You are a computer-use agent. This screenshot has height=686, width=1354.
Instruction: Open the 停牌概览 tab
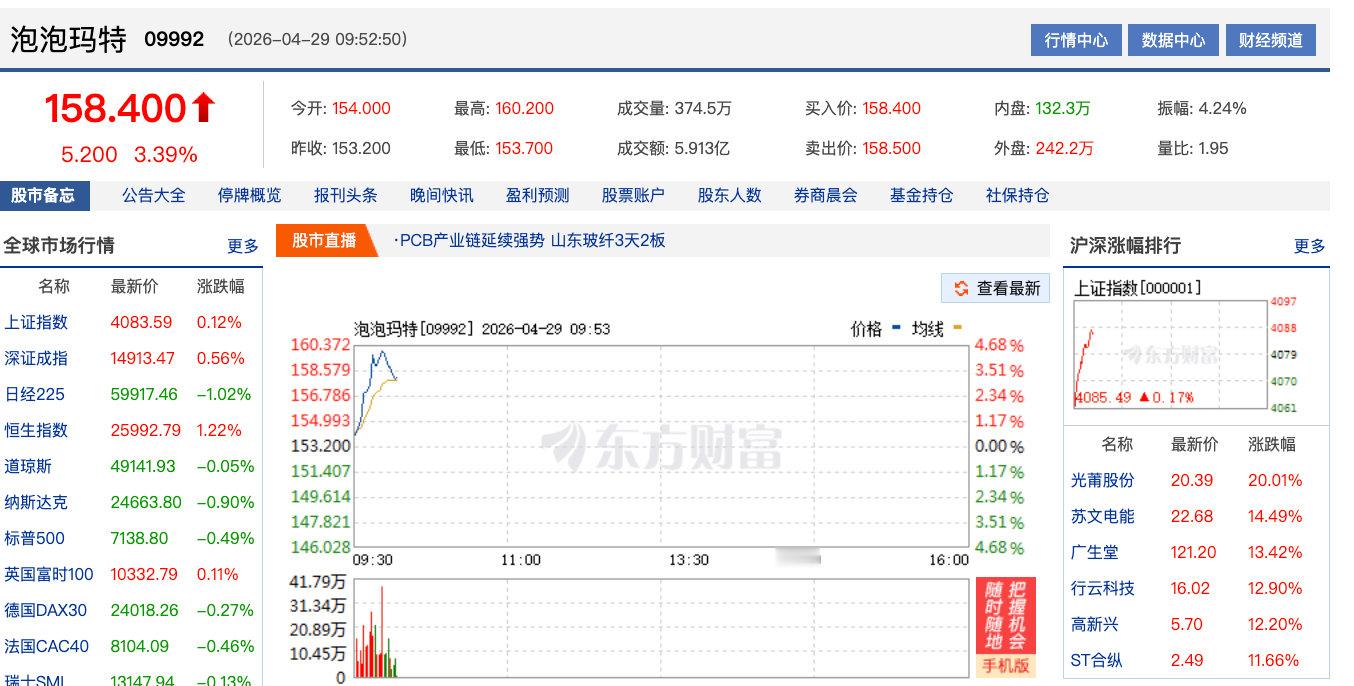point(250,195)
